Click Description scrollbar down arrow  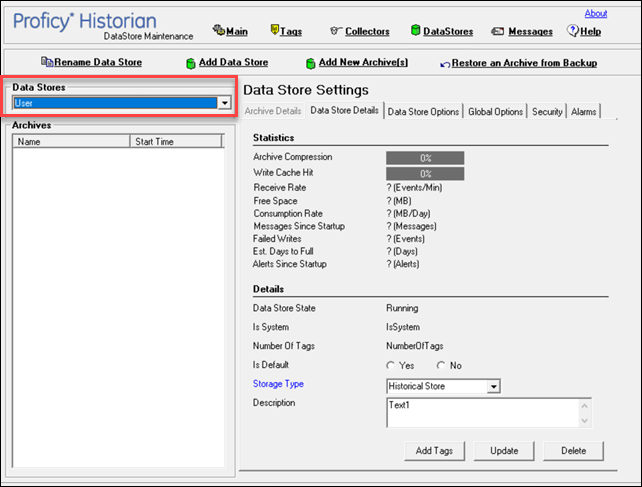tap(585, 421)
